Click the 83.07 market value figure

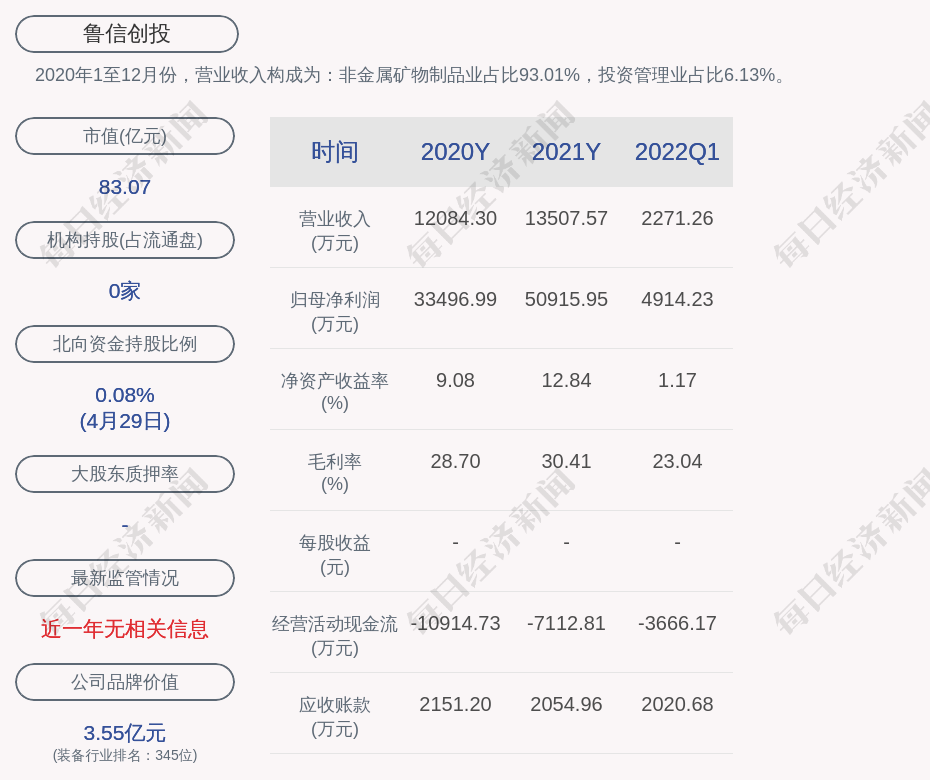tap(125, 187)
